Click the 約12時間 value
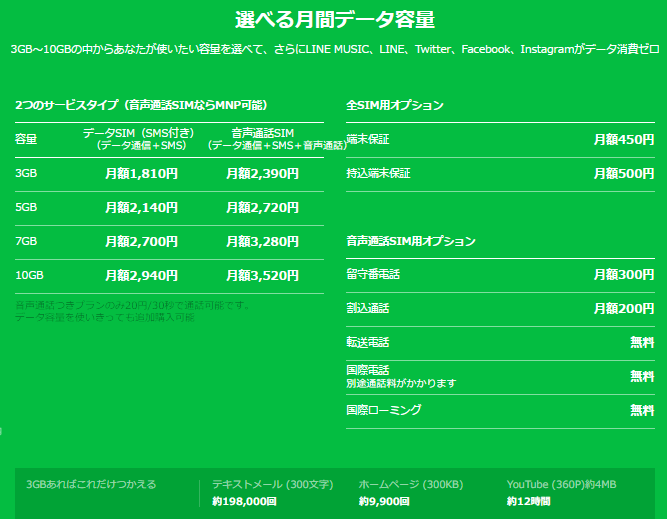 click(528, 502)
